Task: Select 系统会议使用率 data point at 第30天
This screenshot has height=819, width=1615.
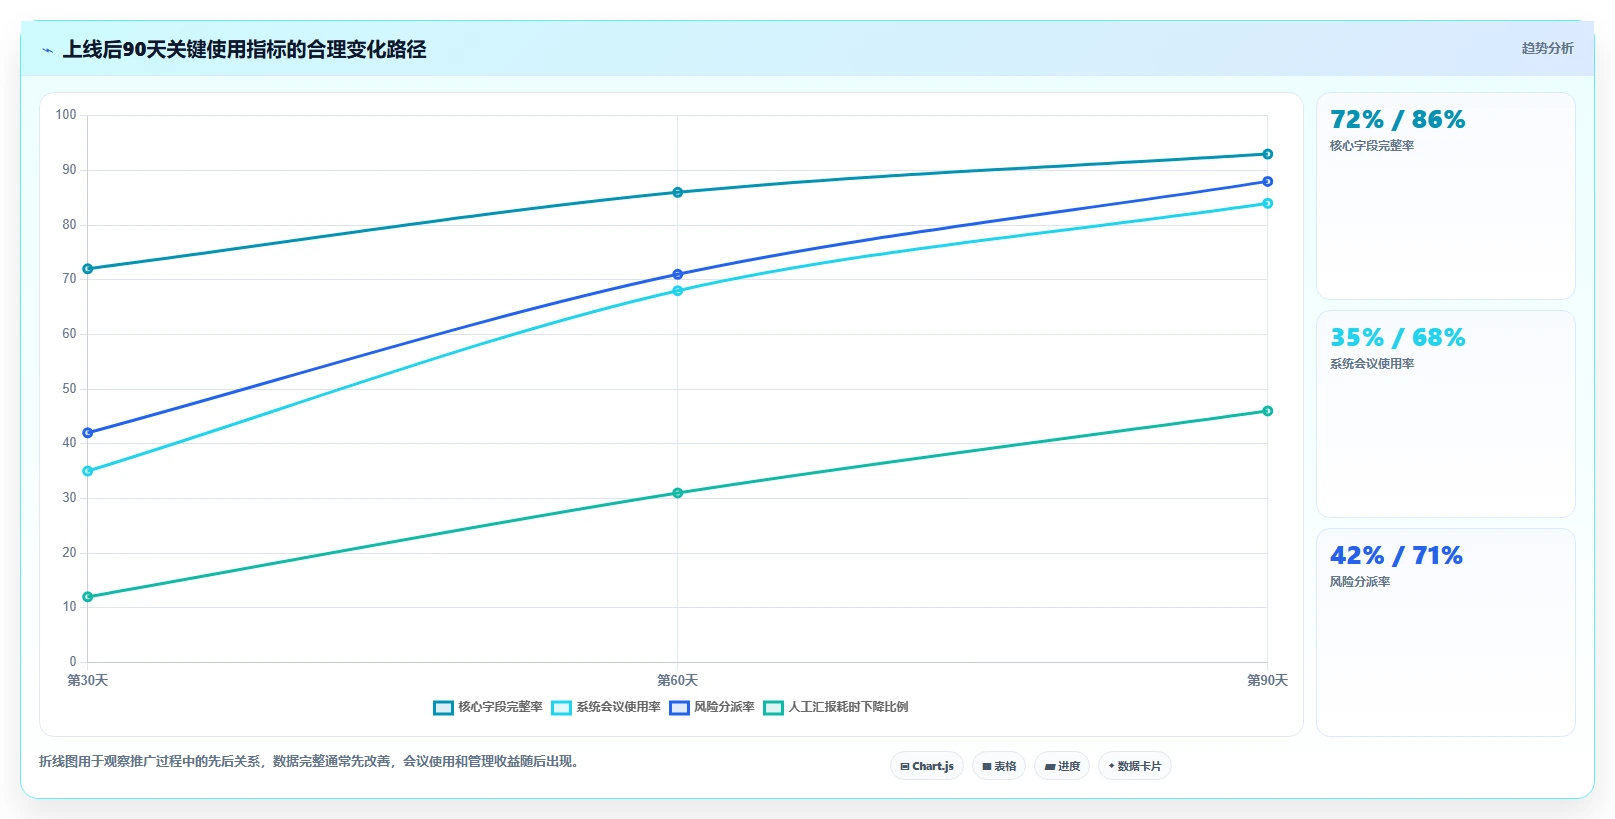Action: [x=88, y=471]
